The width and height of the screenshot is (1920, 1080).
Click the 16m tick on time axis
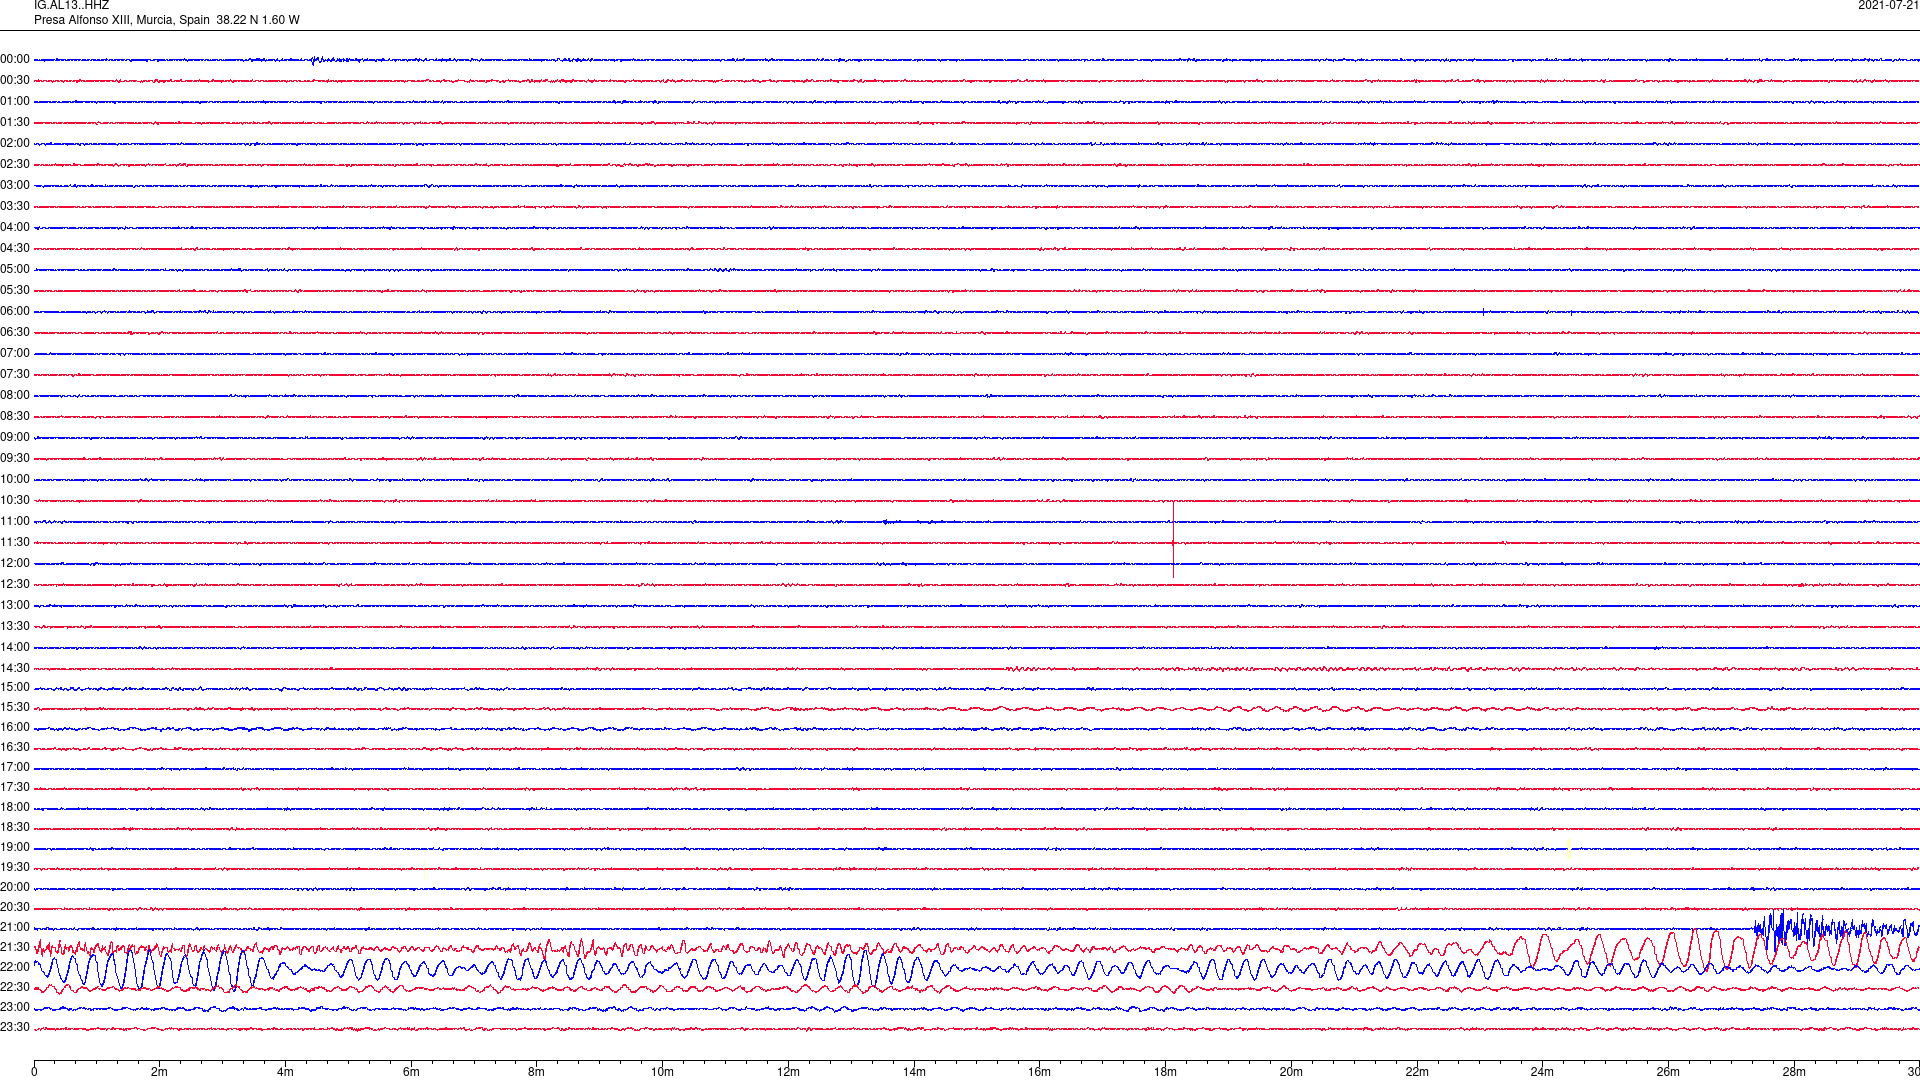[1039, 1072]
